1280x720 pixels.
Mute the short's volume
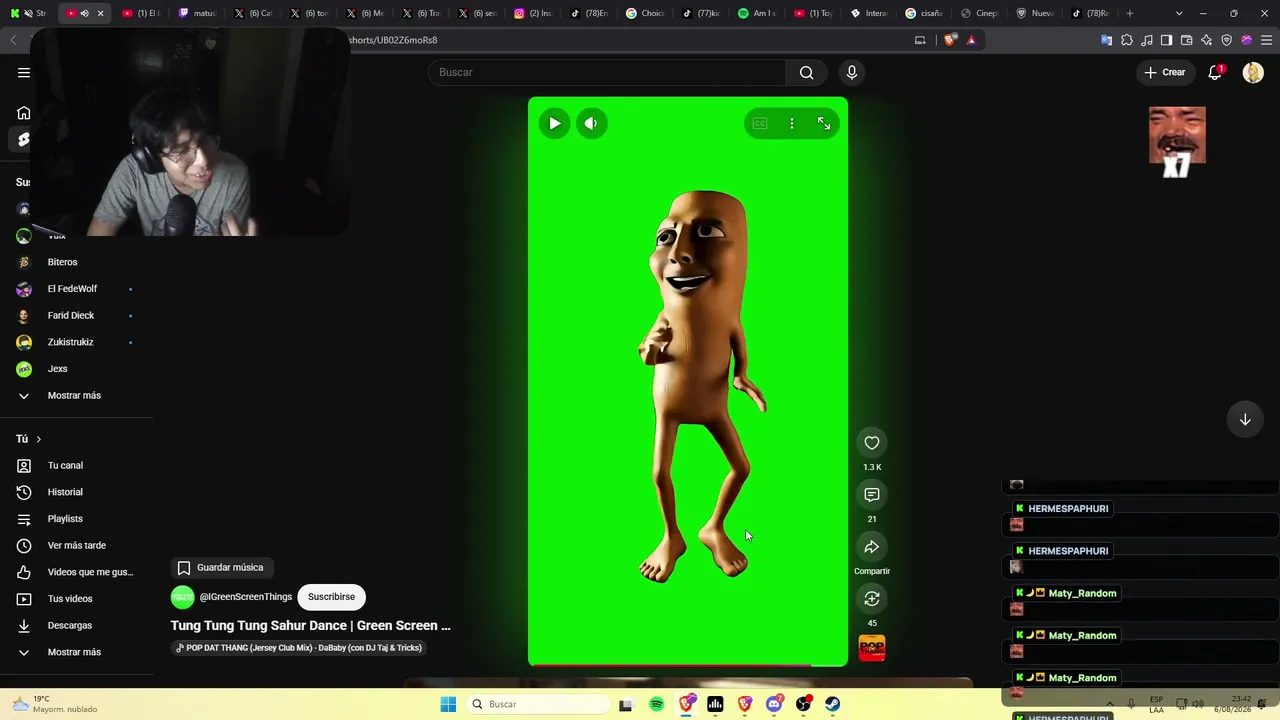591,123
